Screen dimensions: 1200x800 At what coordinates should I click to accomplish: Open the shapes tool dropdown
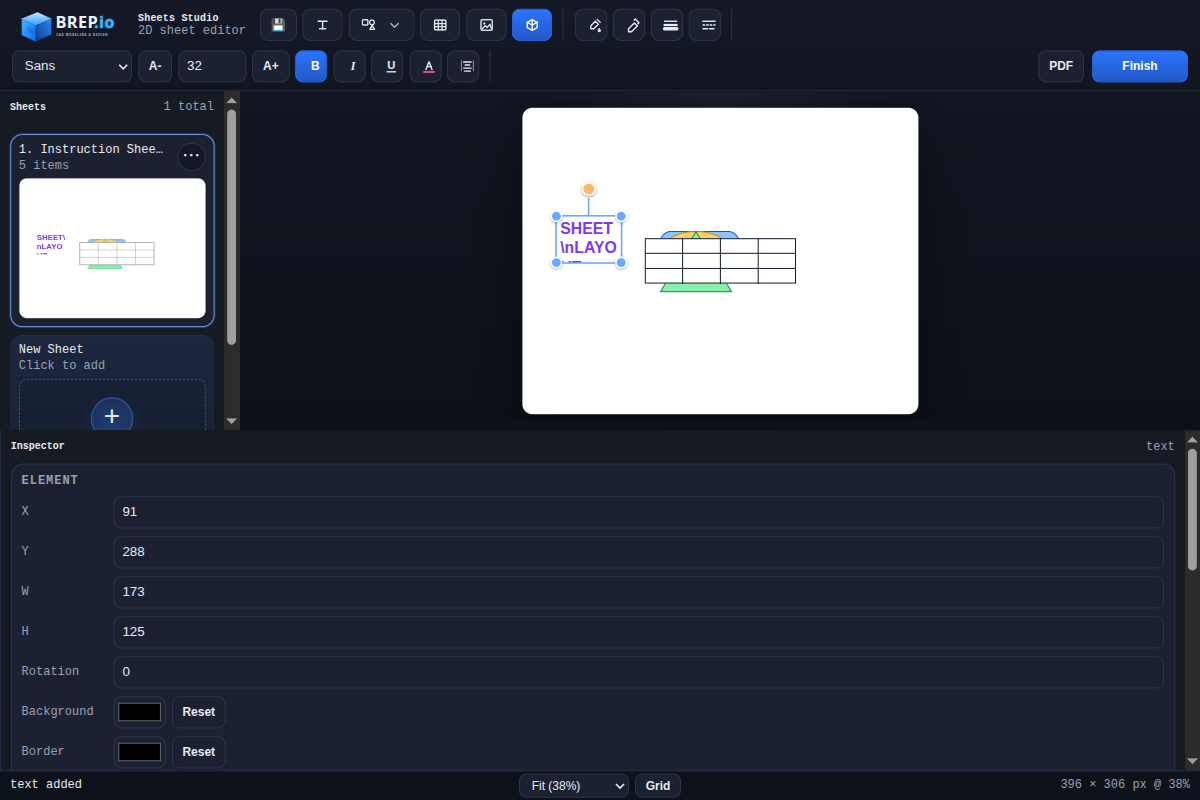(381, 25)
